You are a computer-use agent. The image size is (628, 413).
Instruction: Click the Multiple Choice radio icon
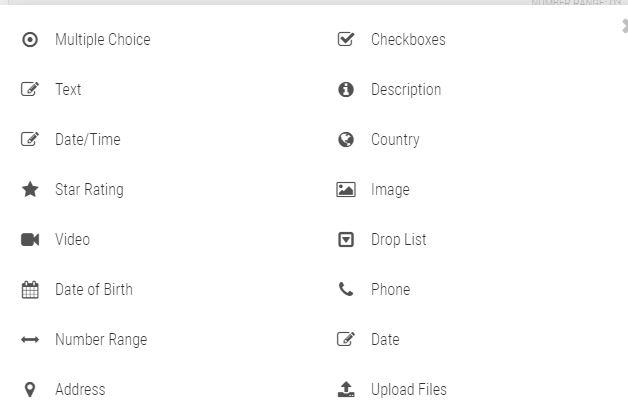coord(30,40)
